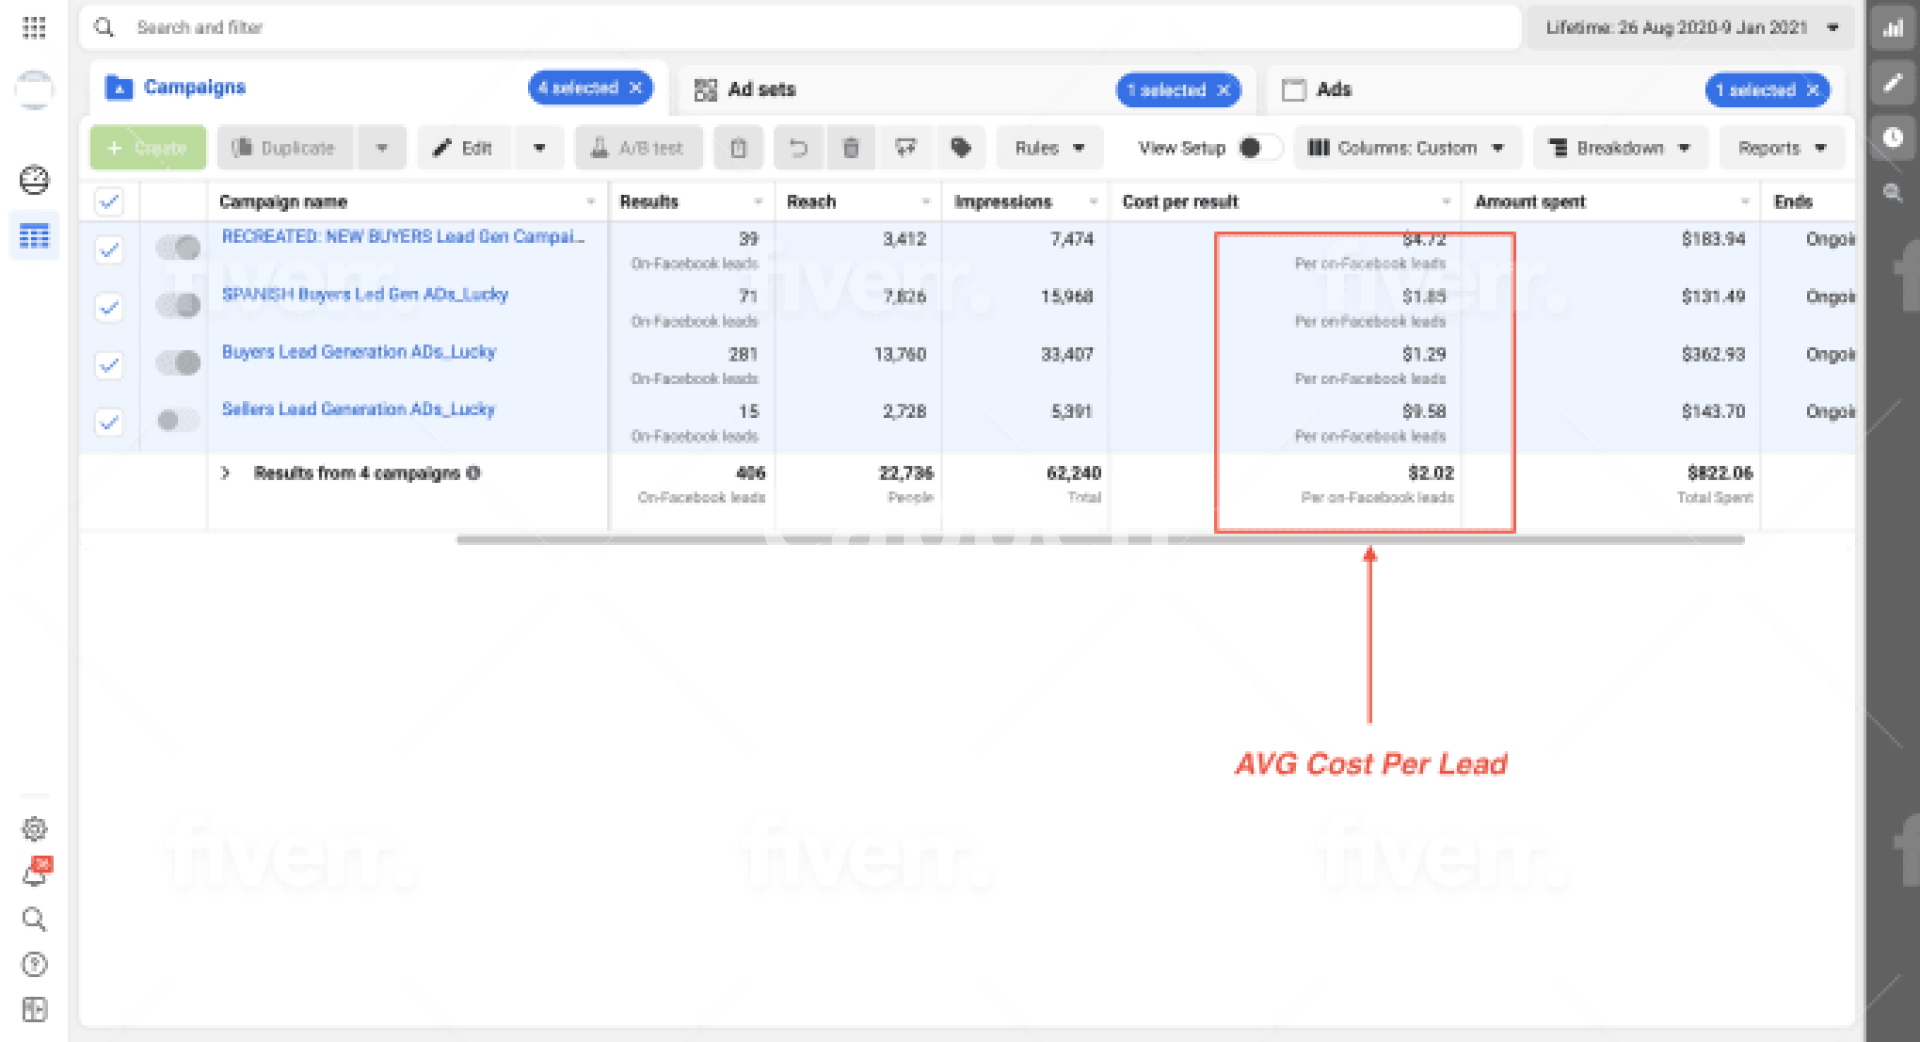The image size is (1920, 1042).
Task: Open Buyers Lead Generation ADs_Lucky campaign link
Action: [x=358, y=352]
